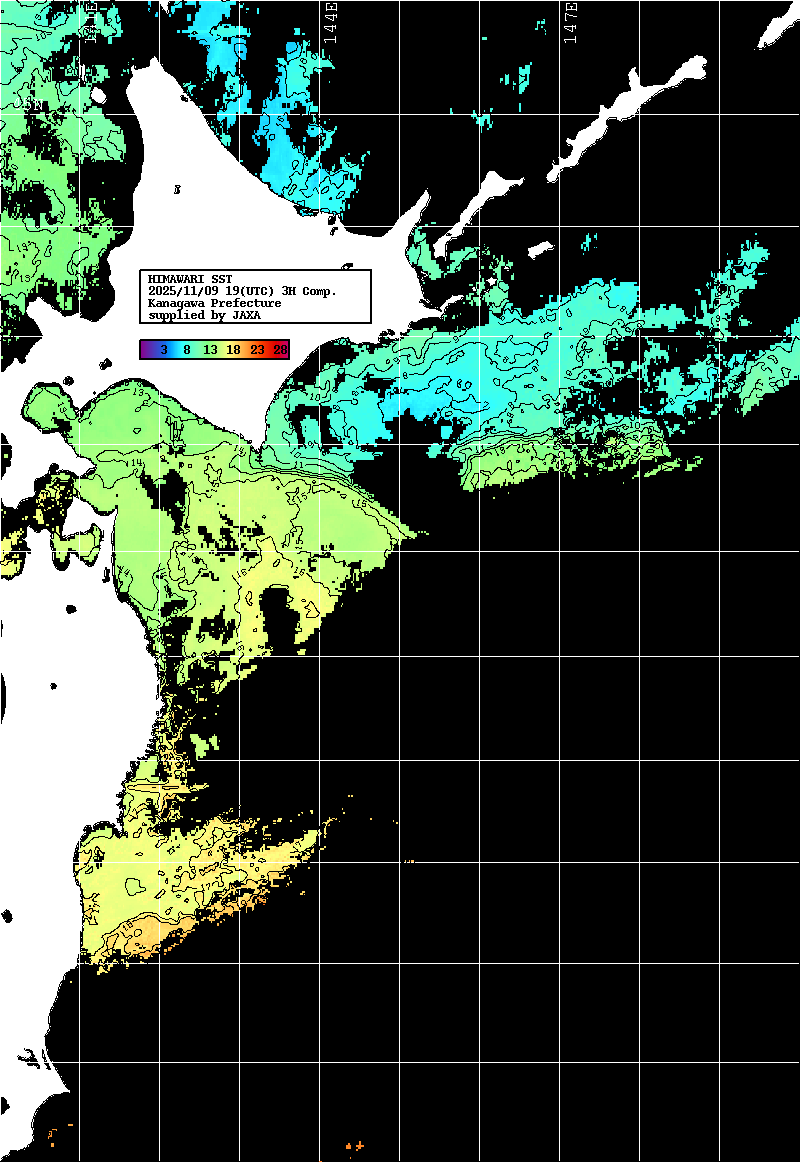Click the white island in top-right corner
Viewport: 800px width, 1162px height.
pyautogui.click(x=778, y=27)
